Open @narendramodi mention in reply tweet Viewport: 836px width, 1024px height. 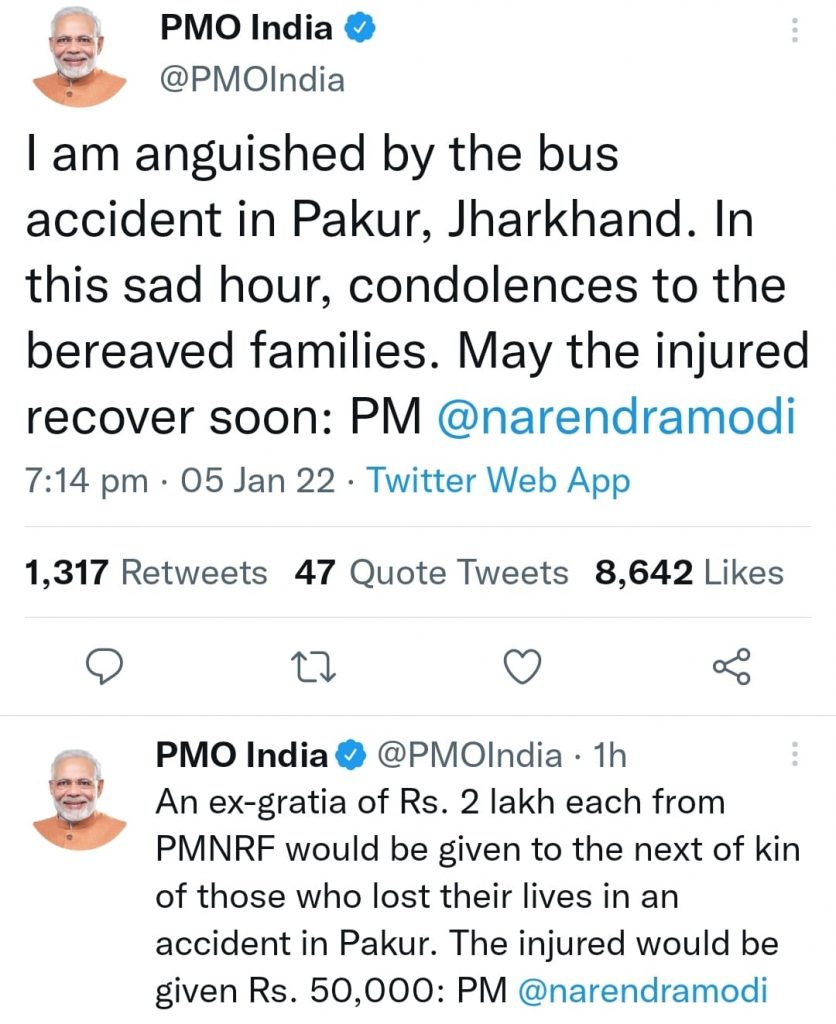(x=643, y=990)
